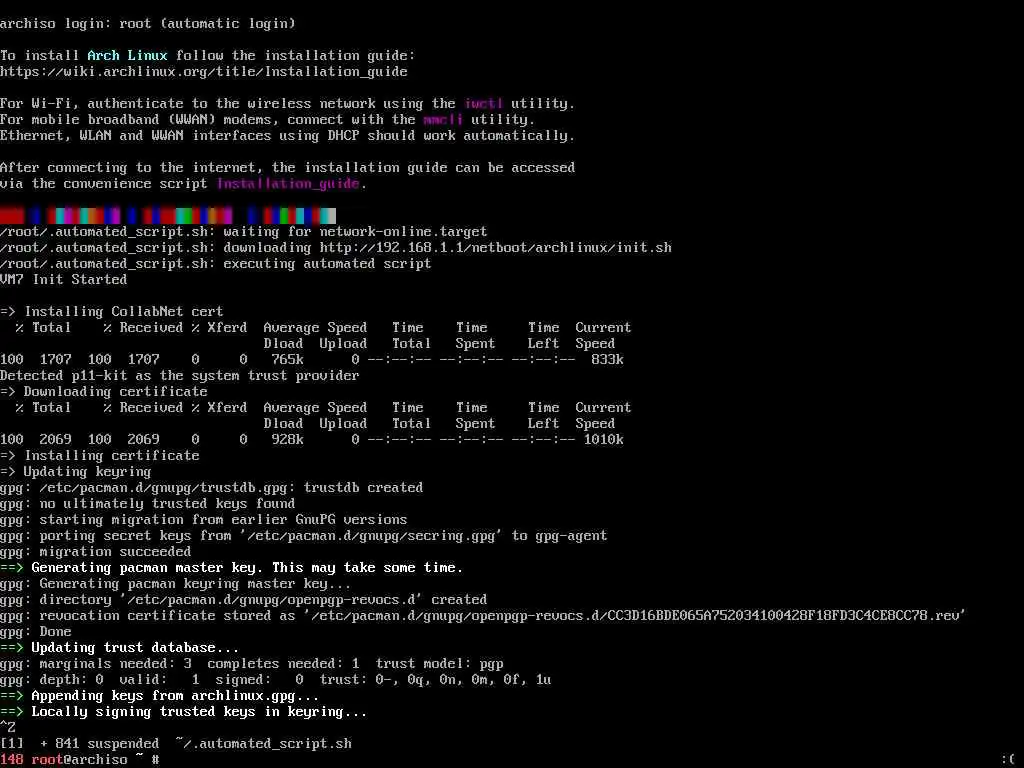Click '==> Locally signing trusted keys in keyring...'
The height and width of the screenshot is (768, 1024).
point(184,712)
